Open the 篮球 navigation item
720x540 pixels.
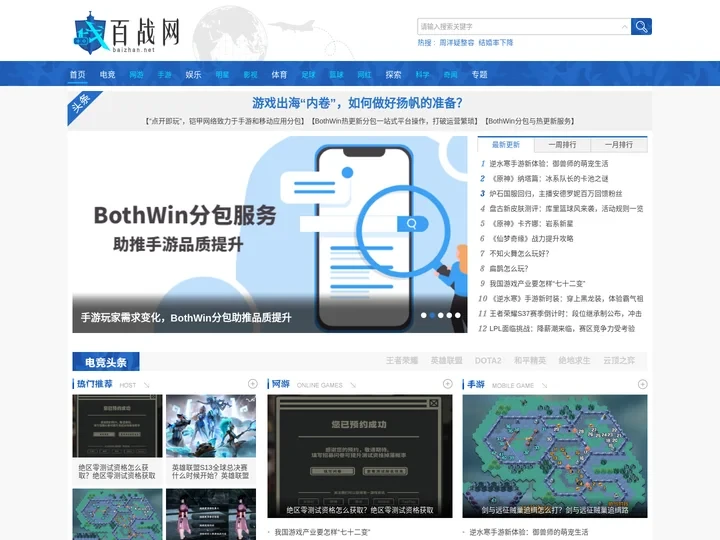tap(337, 74)
